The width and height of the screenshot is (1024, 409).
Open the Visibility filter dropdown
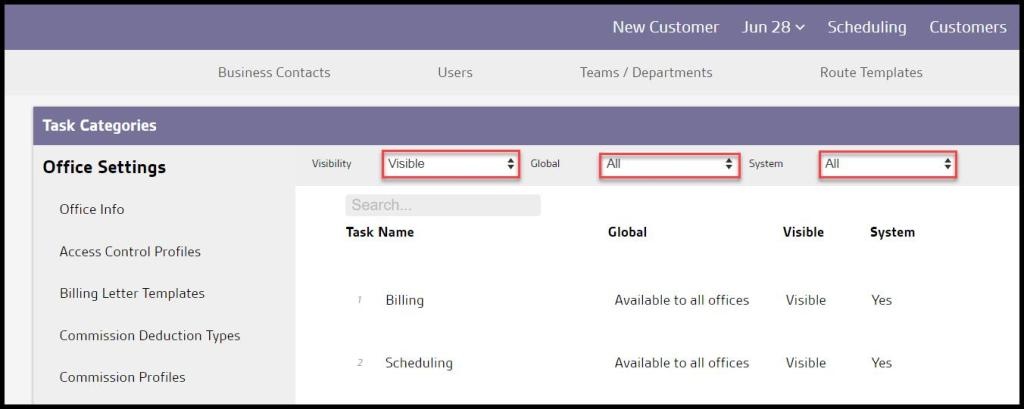pyautogui.click(x=450, y=164)
